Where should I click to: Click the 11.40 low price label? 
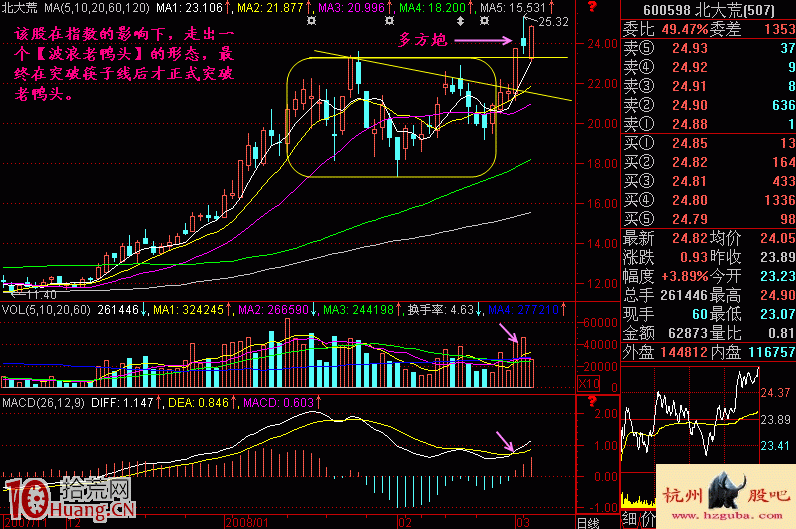point(42,294)
